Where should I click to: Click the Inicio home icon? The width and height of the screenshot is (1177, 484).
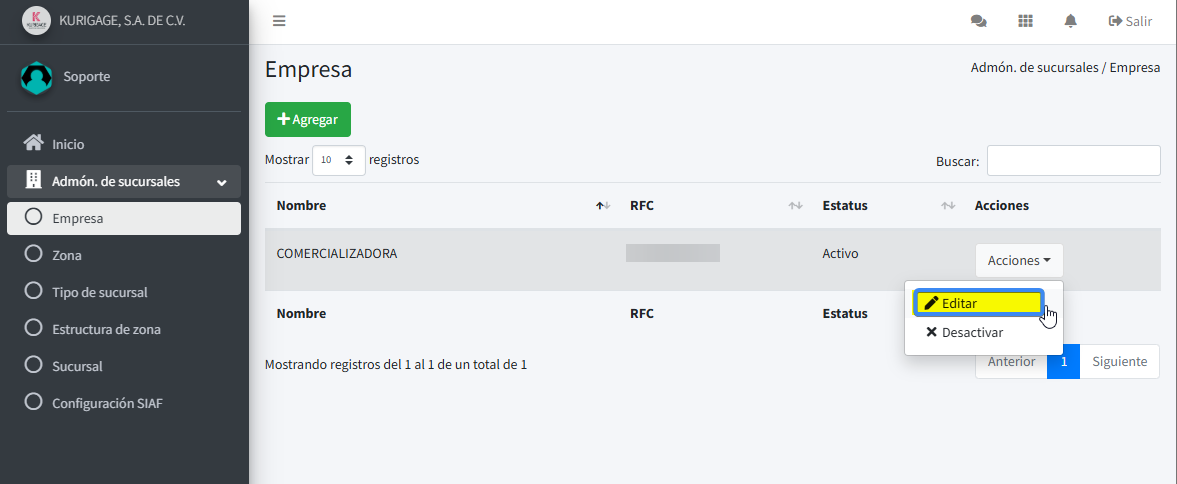(34, 143)
